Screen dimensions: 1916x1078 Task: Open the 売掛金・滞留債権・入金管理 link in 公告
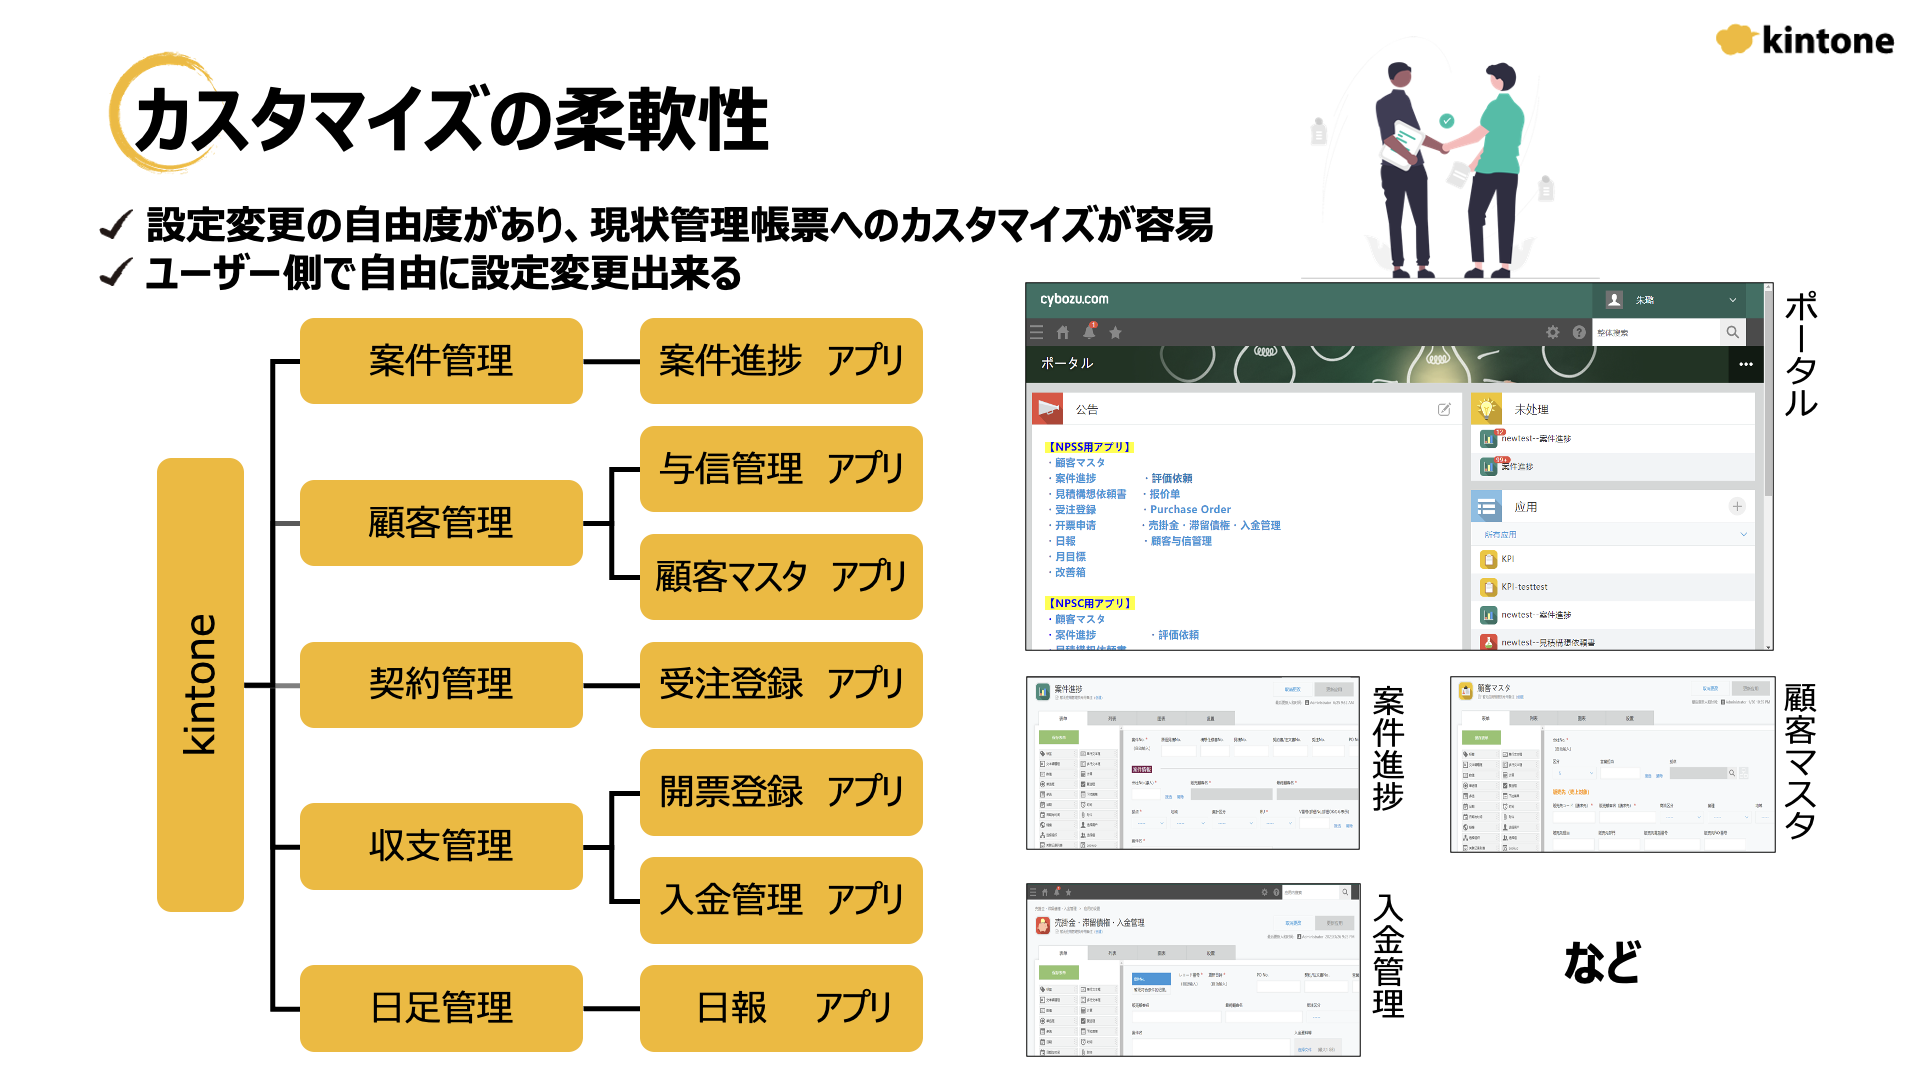[x=1214, y=525]
